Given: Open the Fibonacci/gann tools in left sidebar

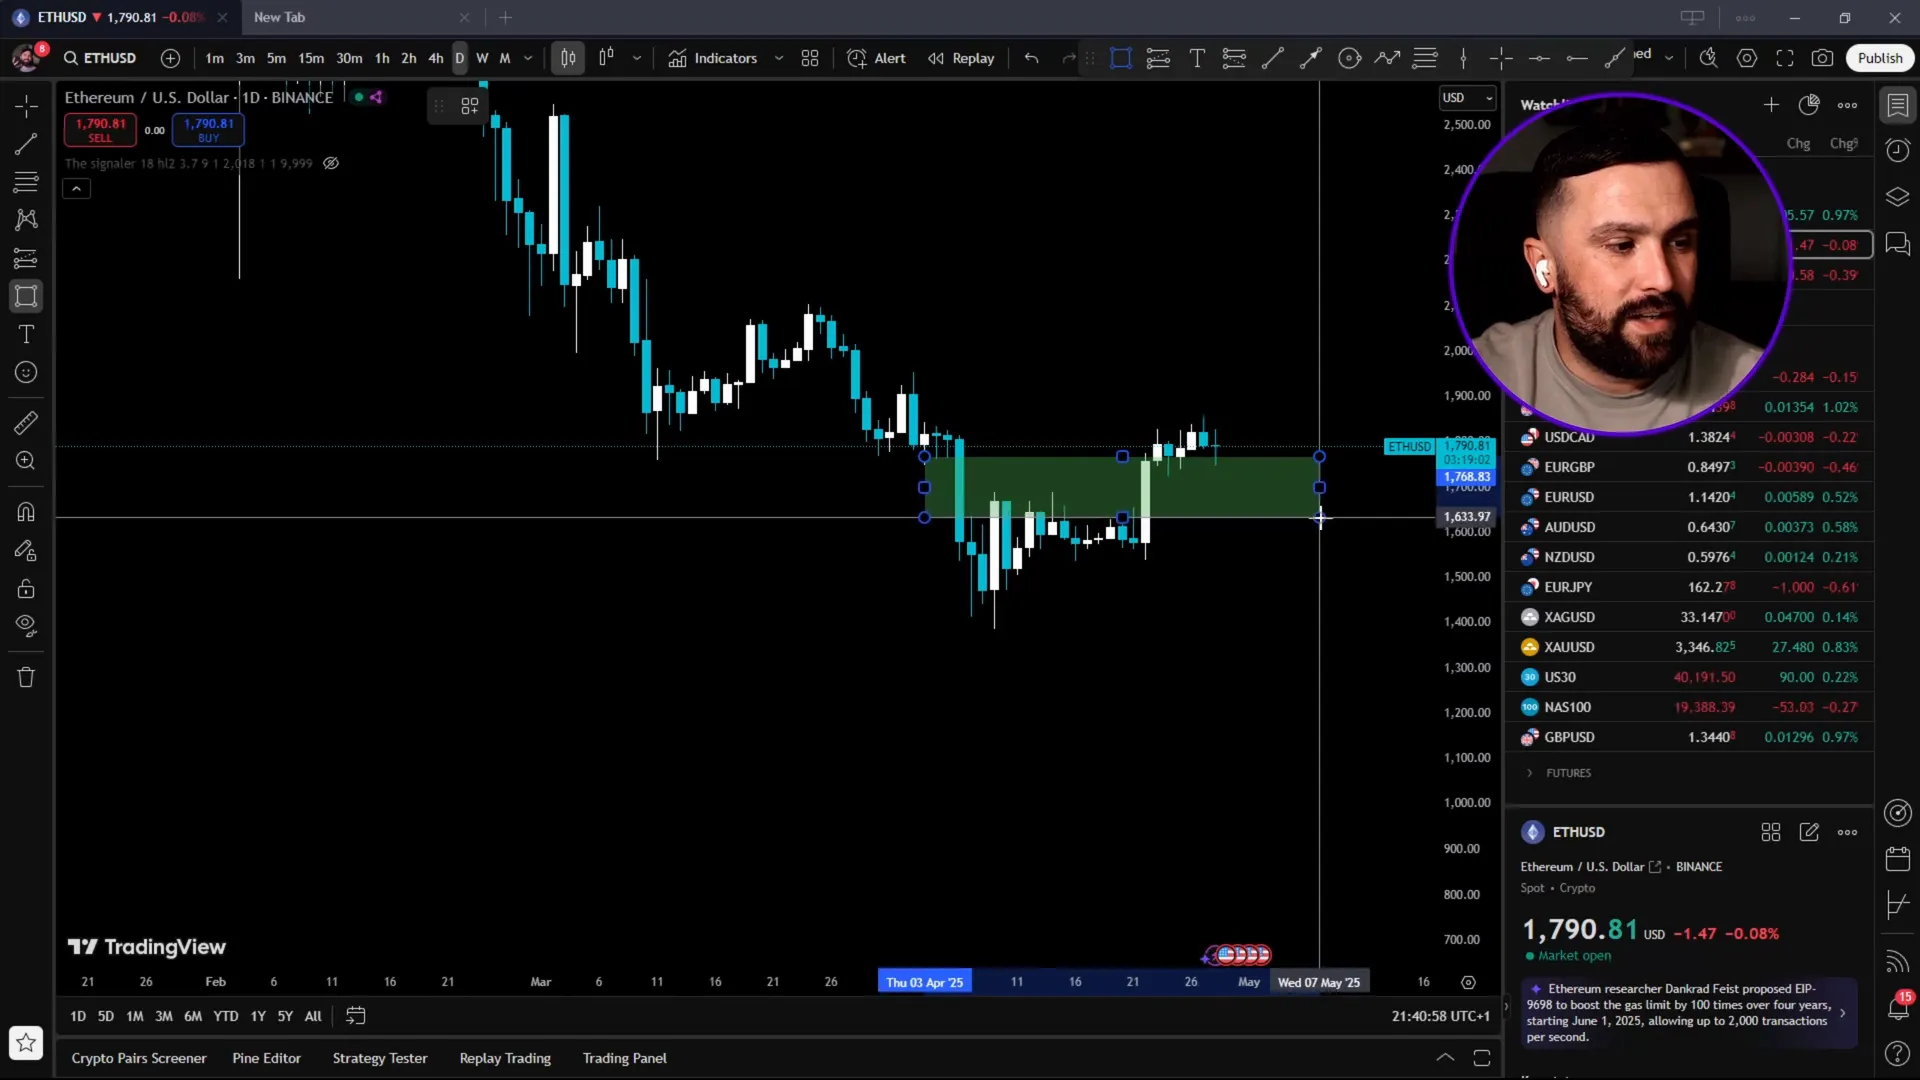Looking at the screenshot, I should pyautogui.click(x=26, y=182).
